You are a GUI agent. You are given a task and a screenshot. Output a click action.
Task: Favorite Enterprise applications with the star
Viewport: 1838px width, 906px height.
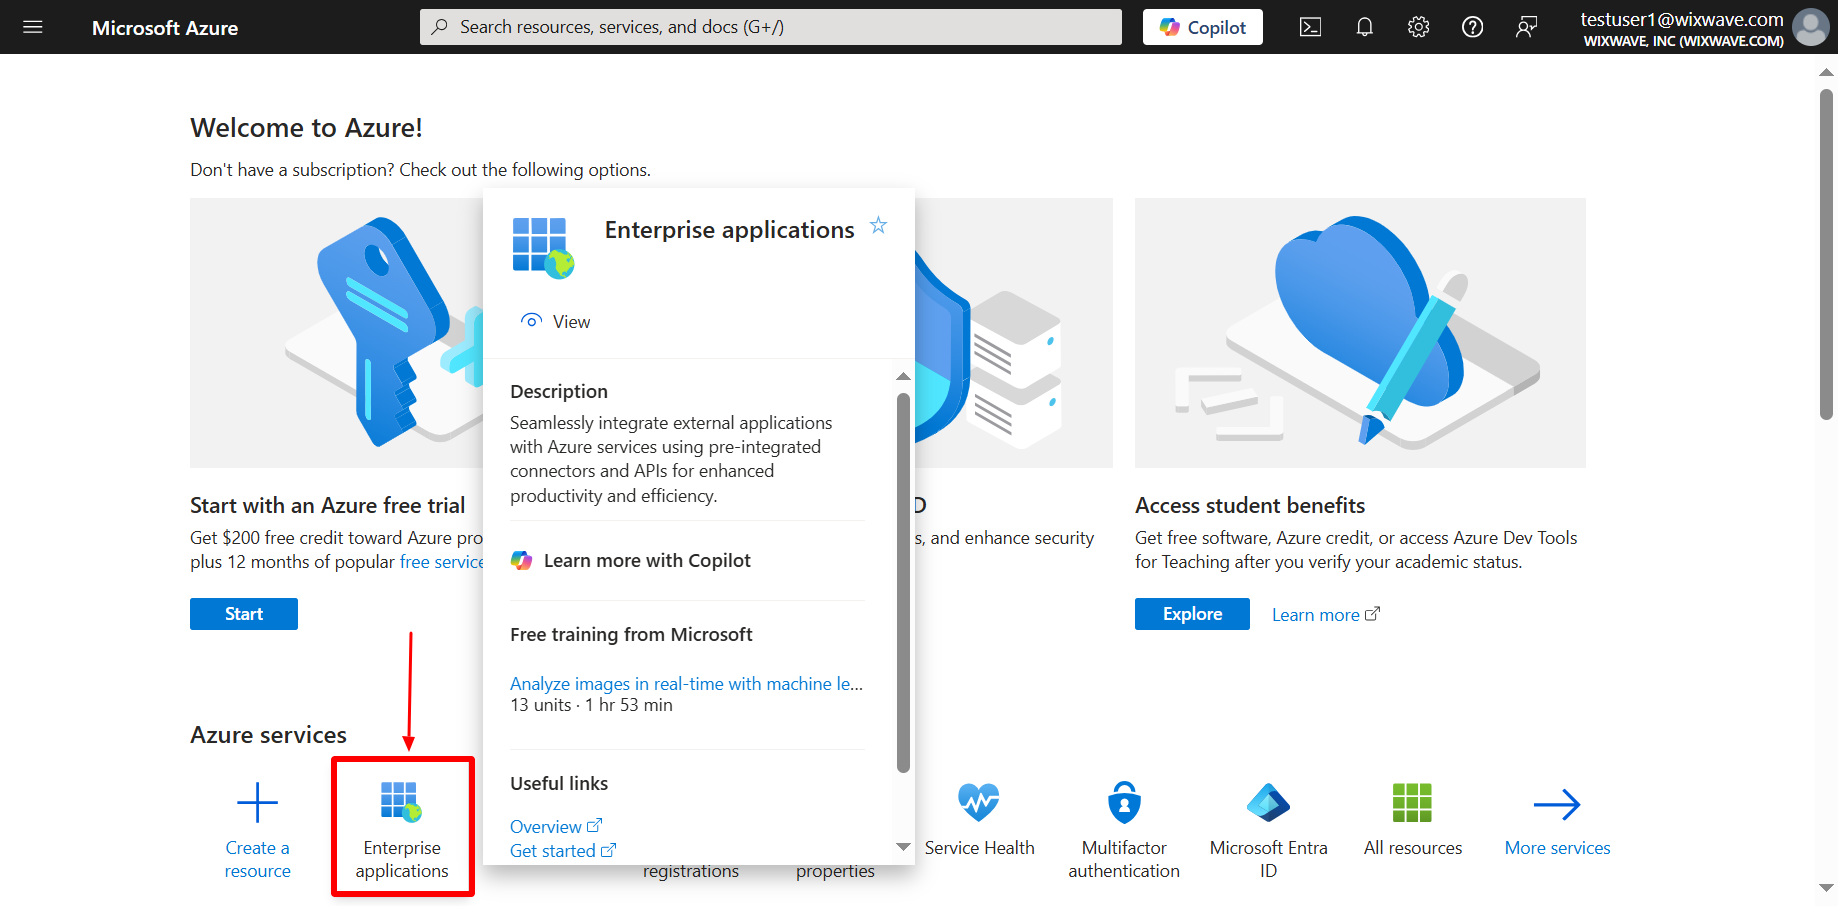(x=878, y=225)
